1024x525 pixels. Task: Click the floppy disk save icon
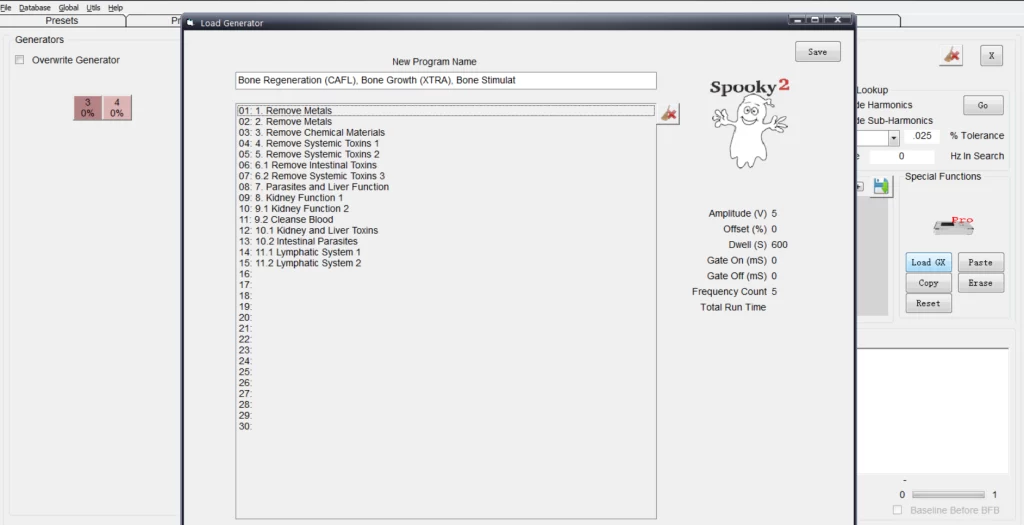tap(881, 187)
